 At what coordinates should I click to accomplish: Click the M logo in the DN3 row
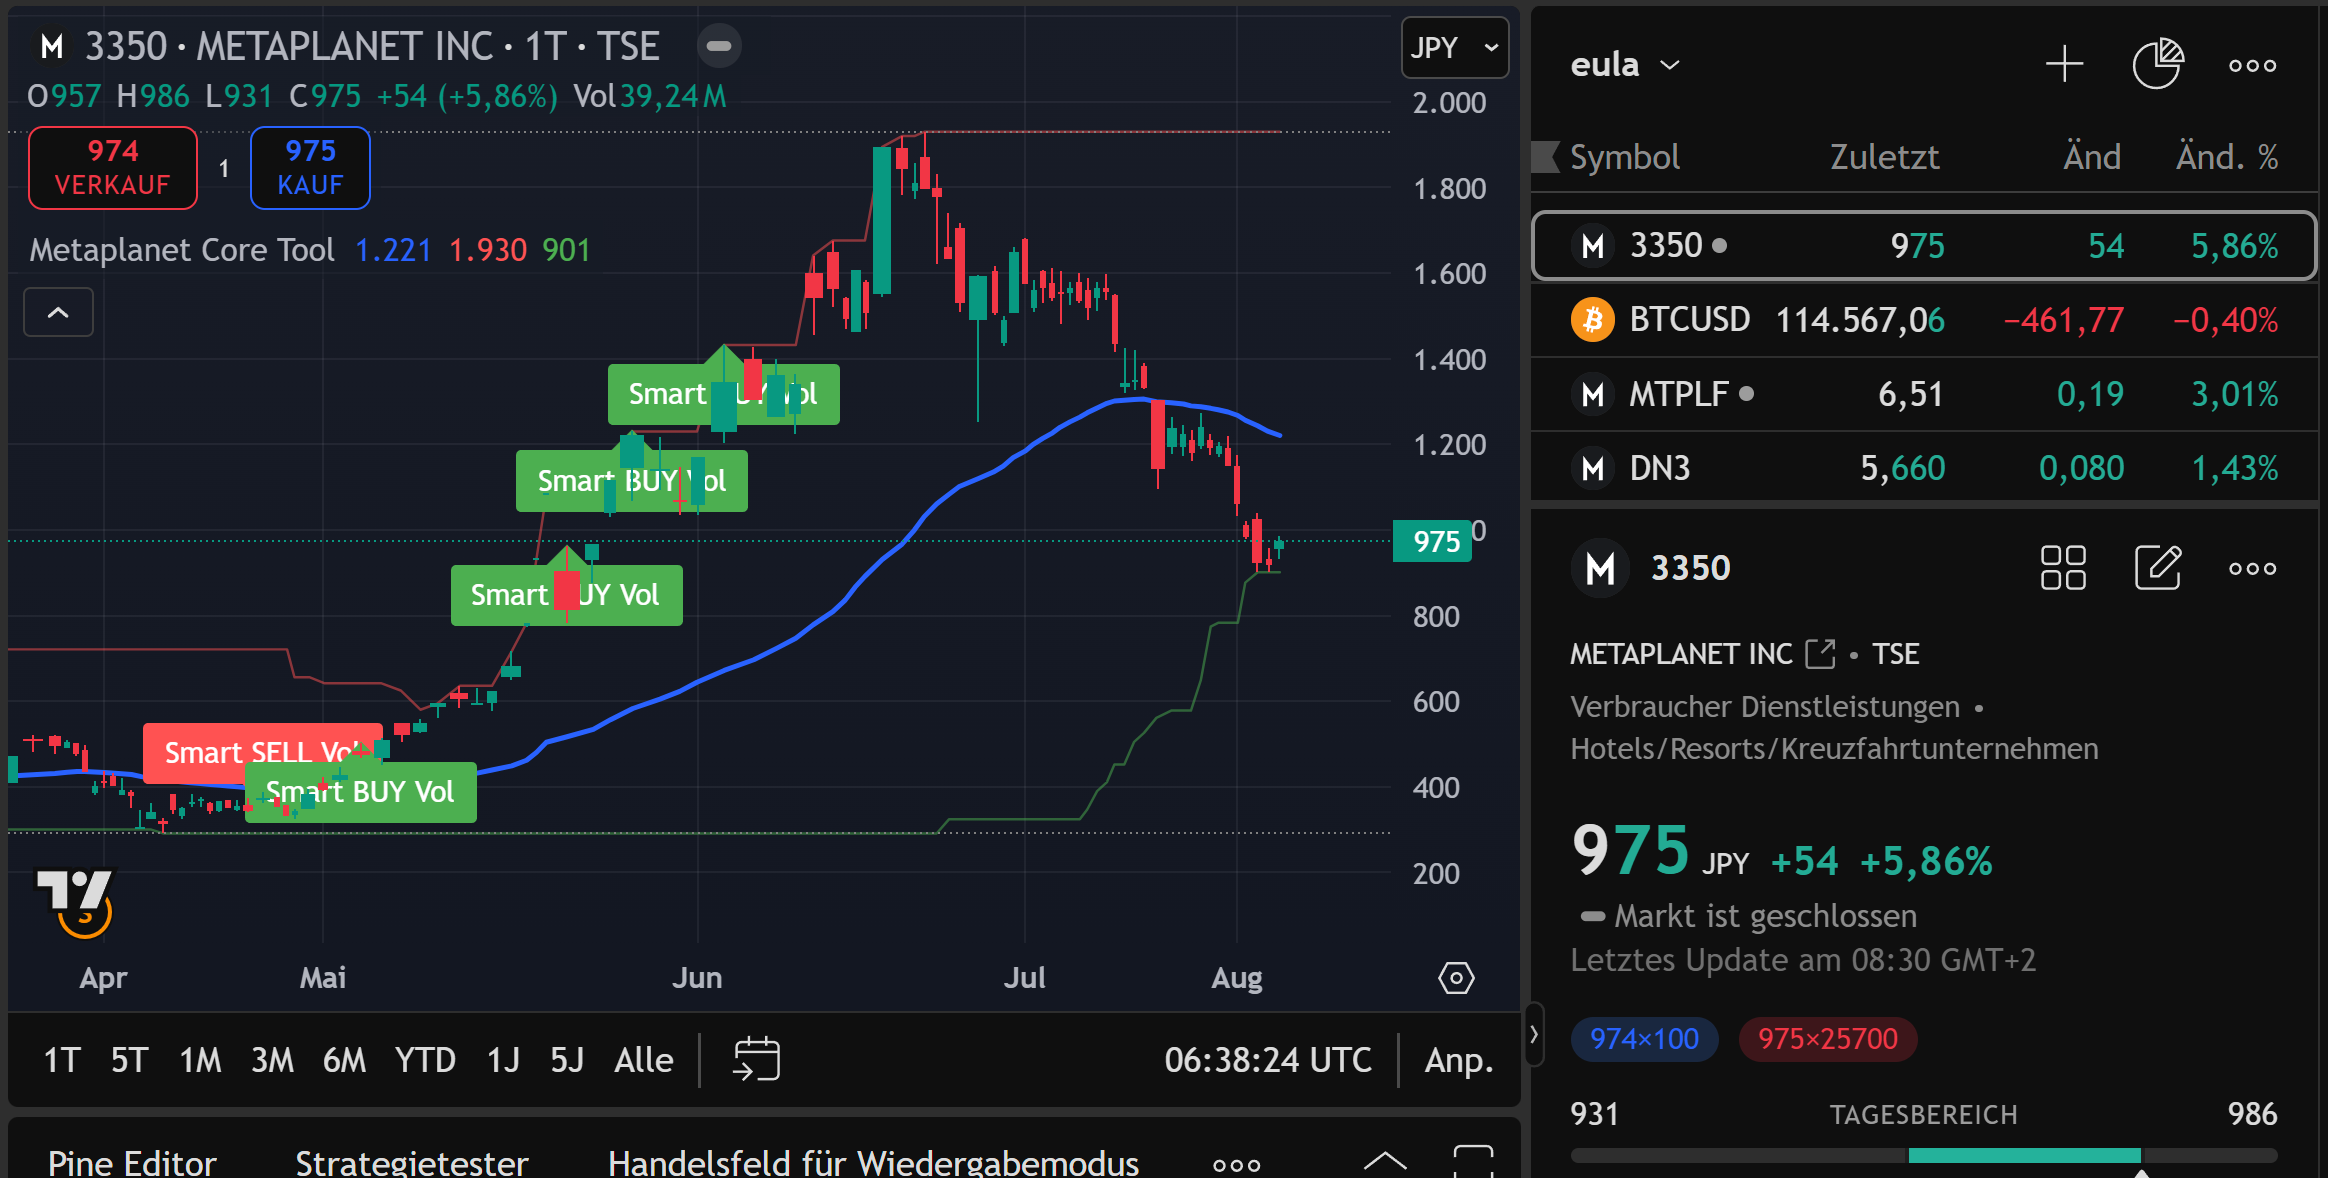(x=1593, y=468)
